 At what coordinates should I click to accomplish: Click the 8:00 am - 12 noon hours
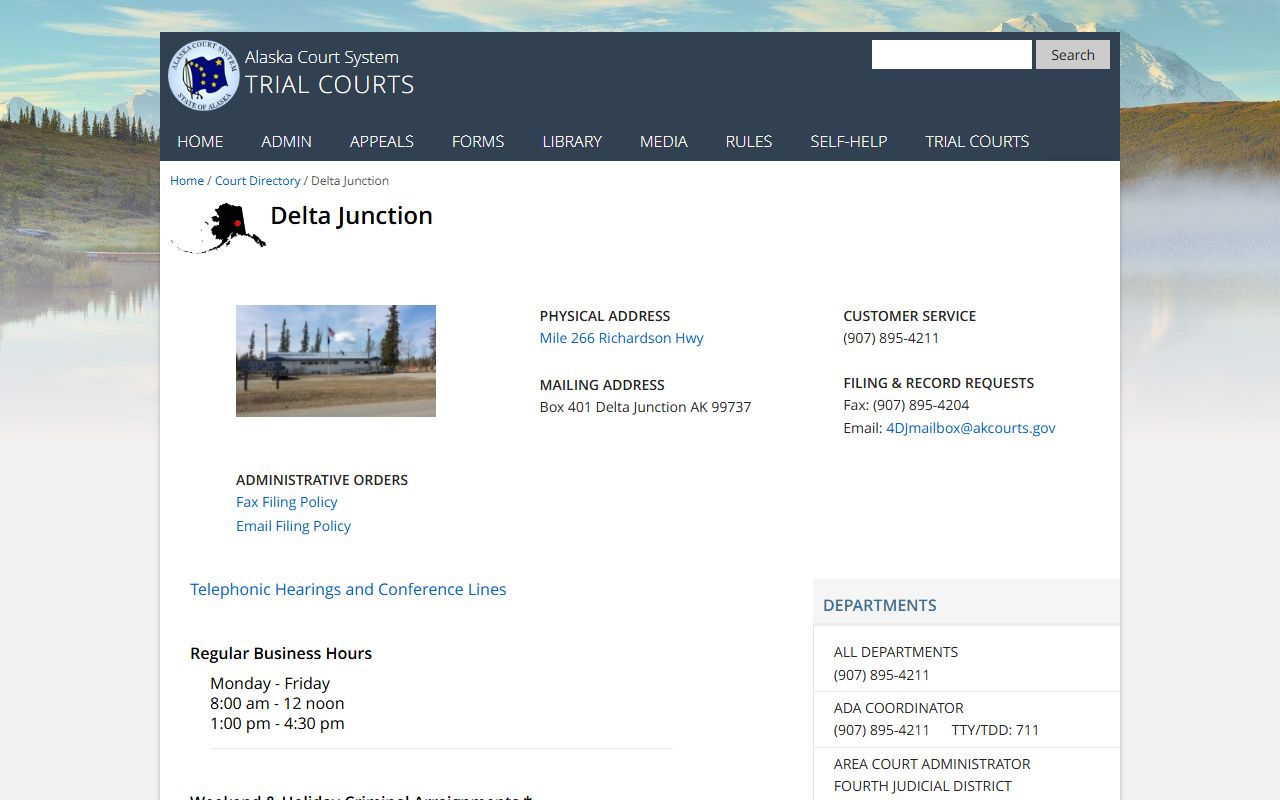(x=277, y=703)
